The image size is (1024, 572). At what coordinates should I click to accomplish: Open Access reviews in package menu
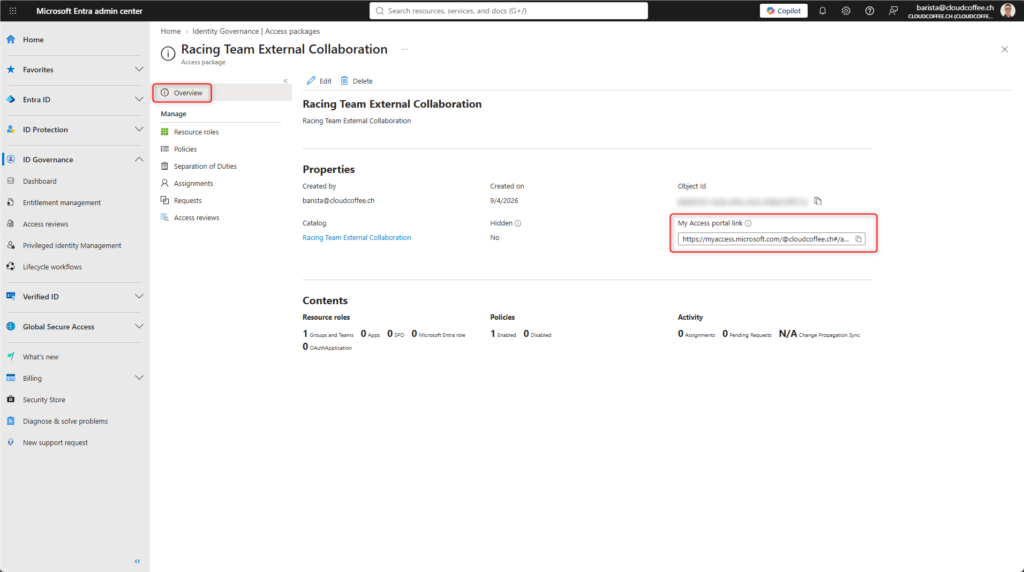(x=196, y=217)
